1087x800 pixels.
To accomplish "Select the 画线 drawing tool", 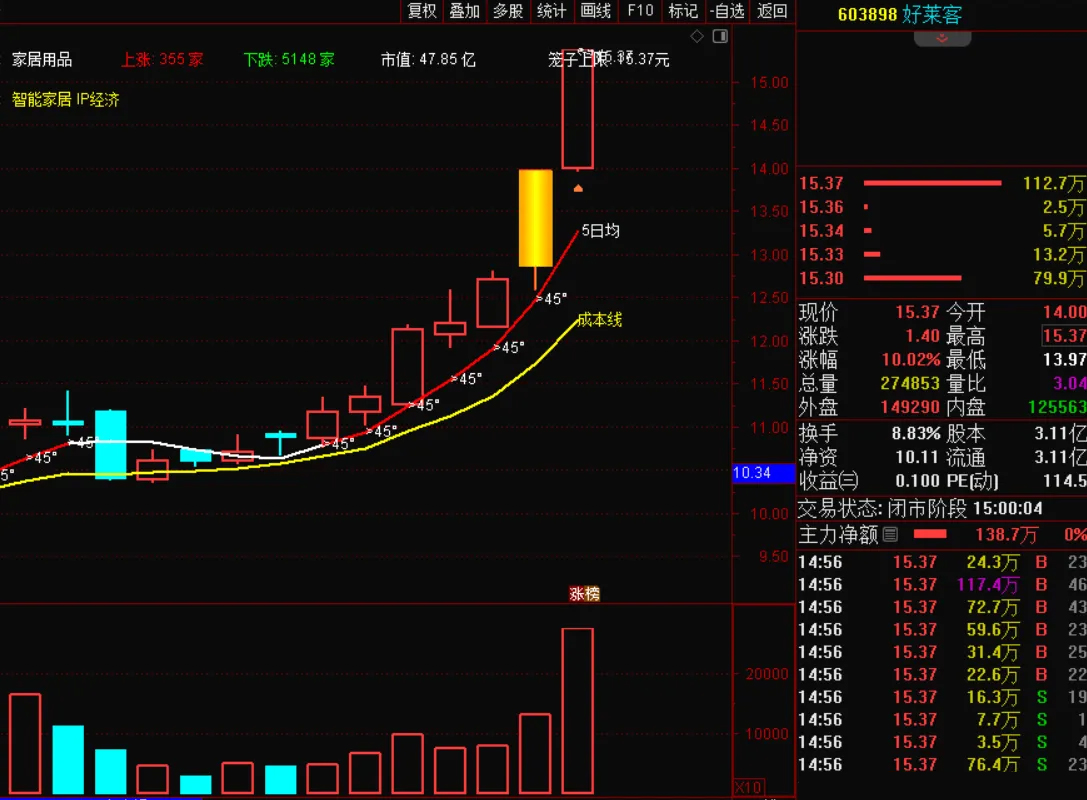I will tap(594, 12).
